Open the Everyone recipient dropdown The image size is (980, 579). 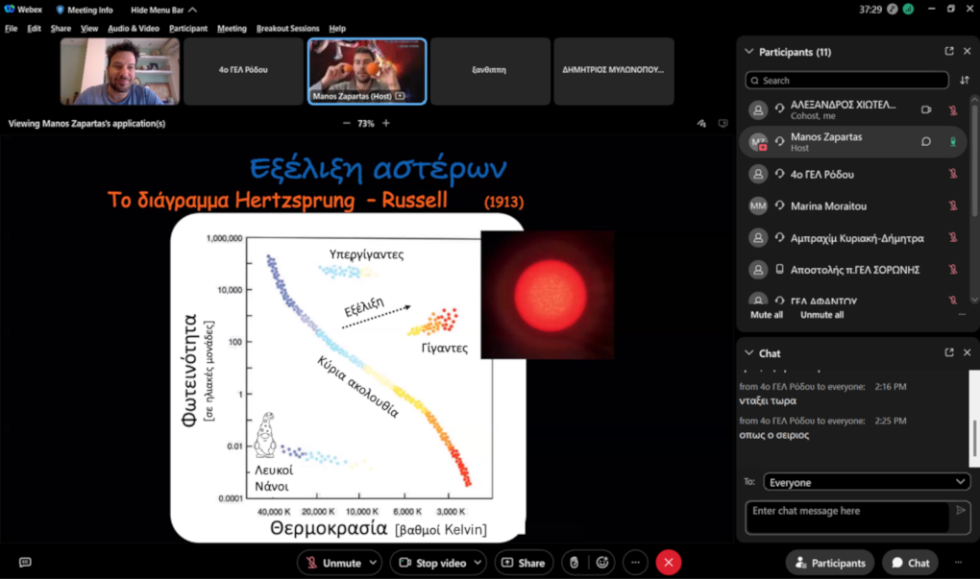point(866,482)
